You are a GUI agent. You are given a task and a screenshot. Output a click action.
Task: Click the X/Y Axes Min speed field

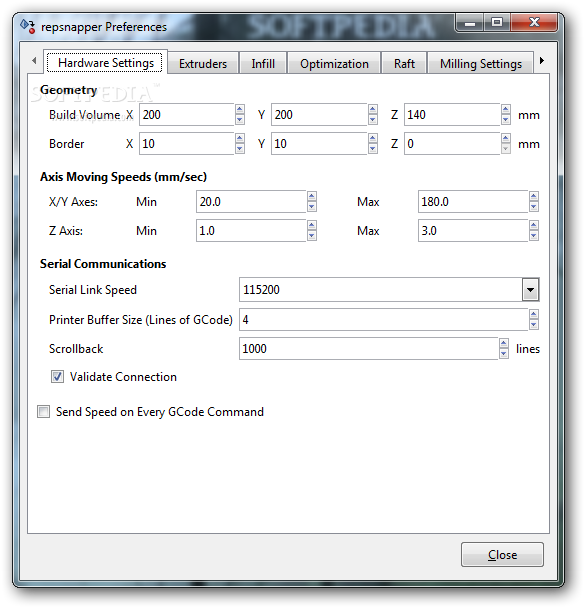point(251,201)
